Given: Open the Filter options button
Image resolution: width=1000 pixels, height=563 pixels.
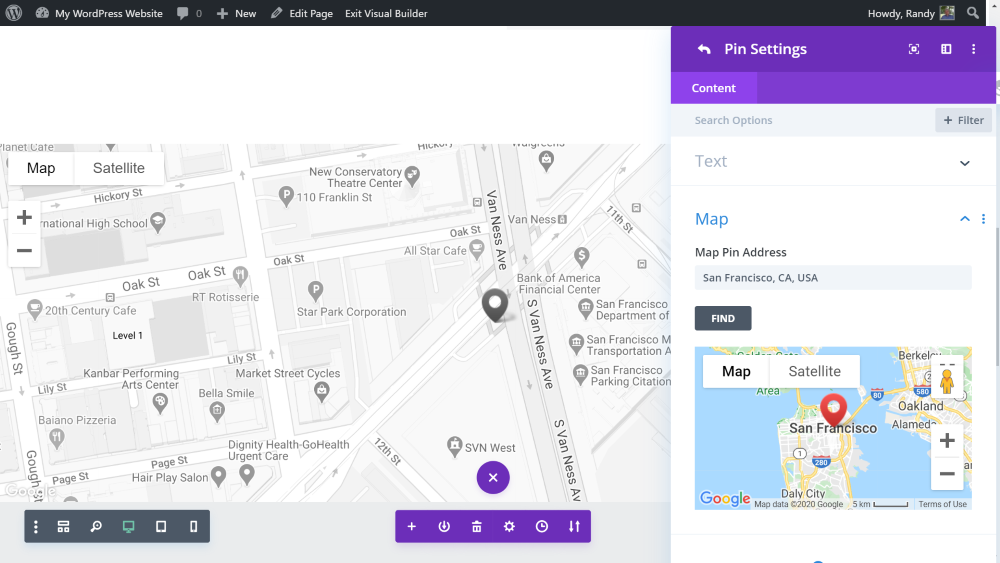Looking at the screenshot, I should (x=963, y=120).
